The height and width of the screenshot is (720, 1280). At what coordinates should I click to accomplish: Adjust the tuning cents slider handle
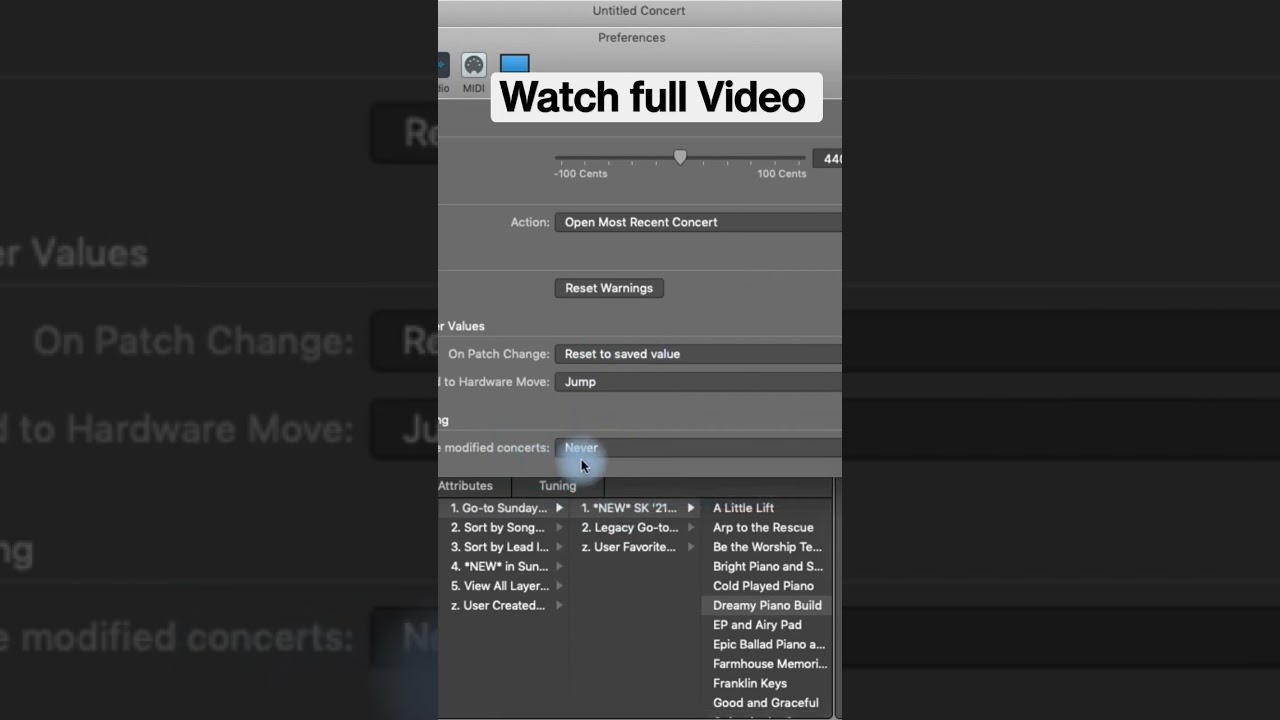click(x=680, y=157)
